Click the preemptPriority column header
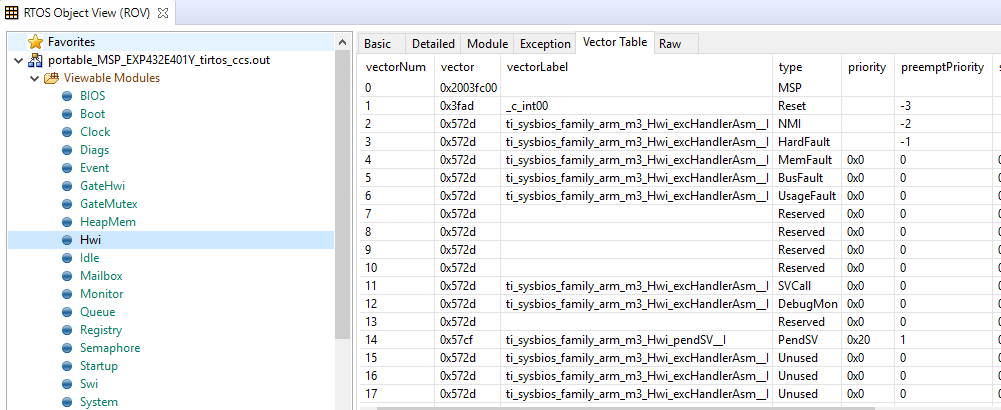The height and width of the screenshot is (410, 1001). [x=940, y=67]
